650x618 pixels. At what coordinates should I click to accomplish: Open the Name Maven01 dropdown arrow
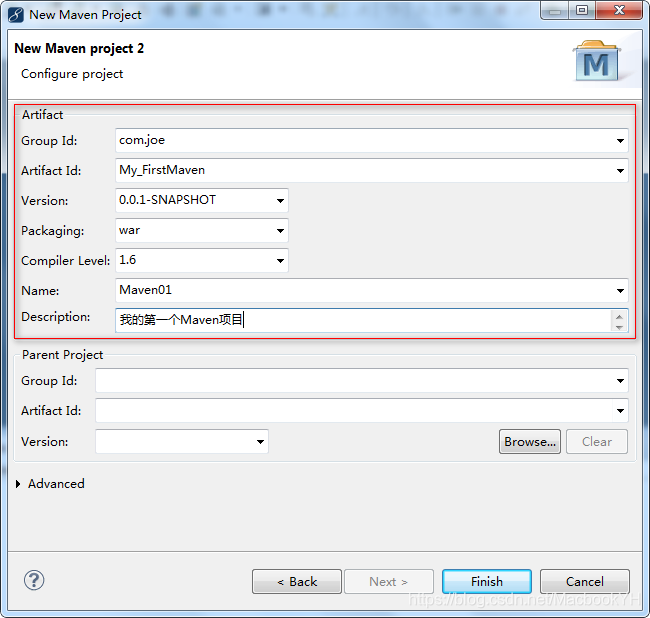click(620, 291)
